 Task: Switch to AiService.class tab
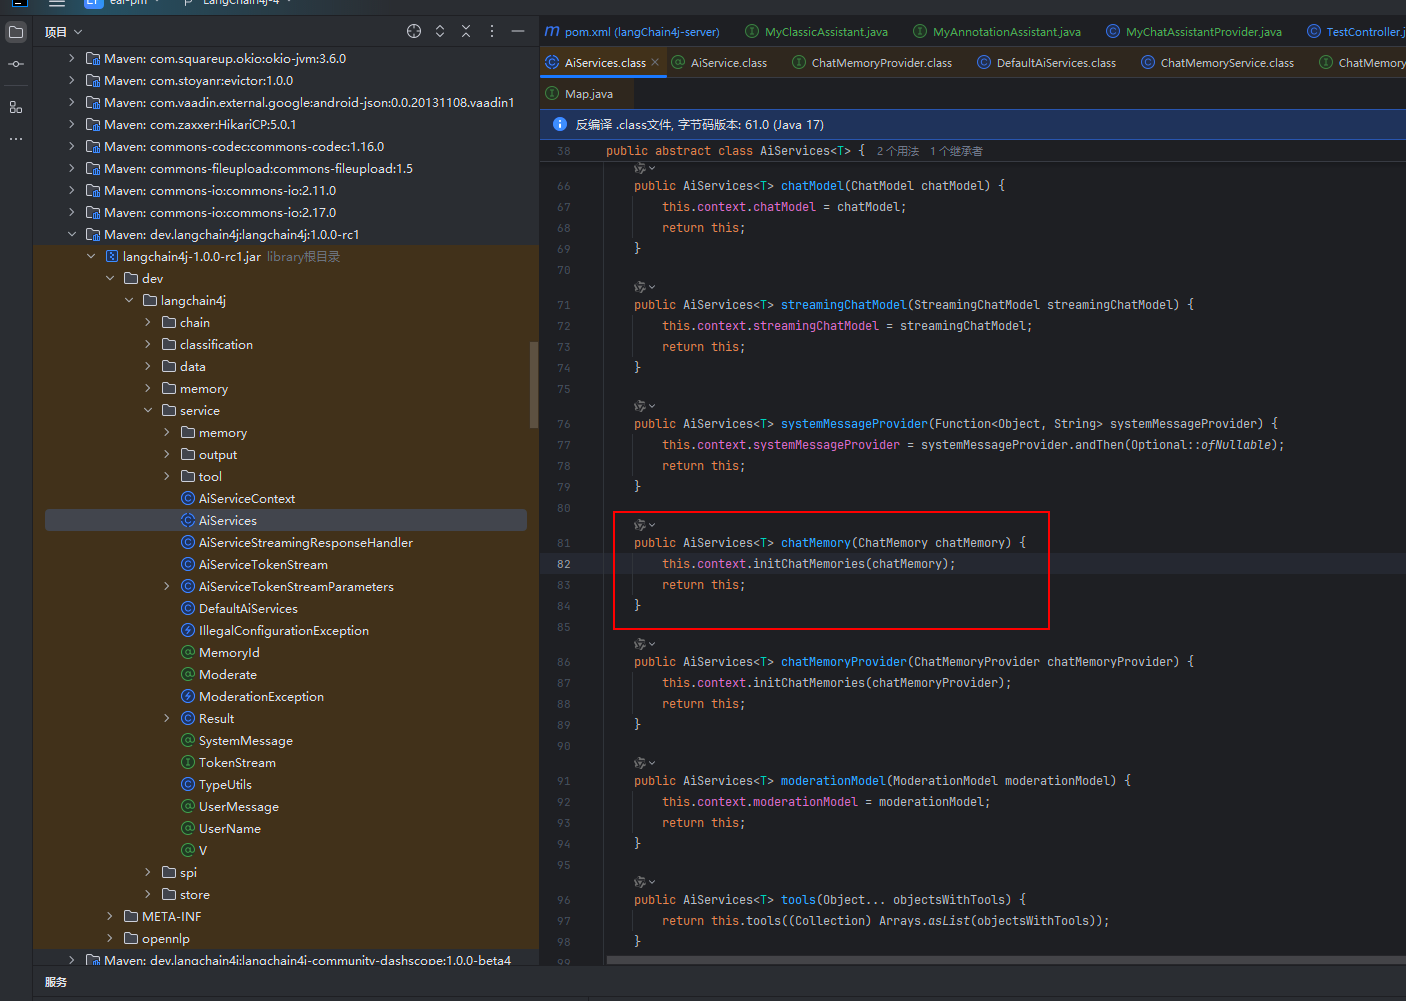[x=719, y=63]
